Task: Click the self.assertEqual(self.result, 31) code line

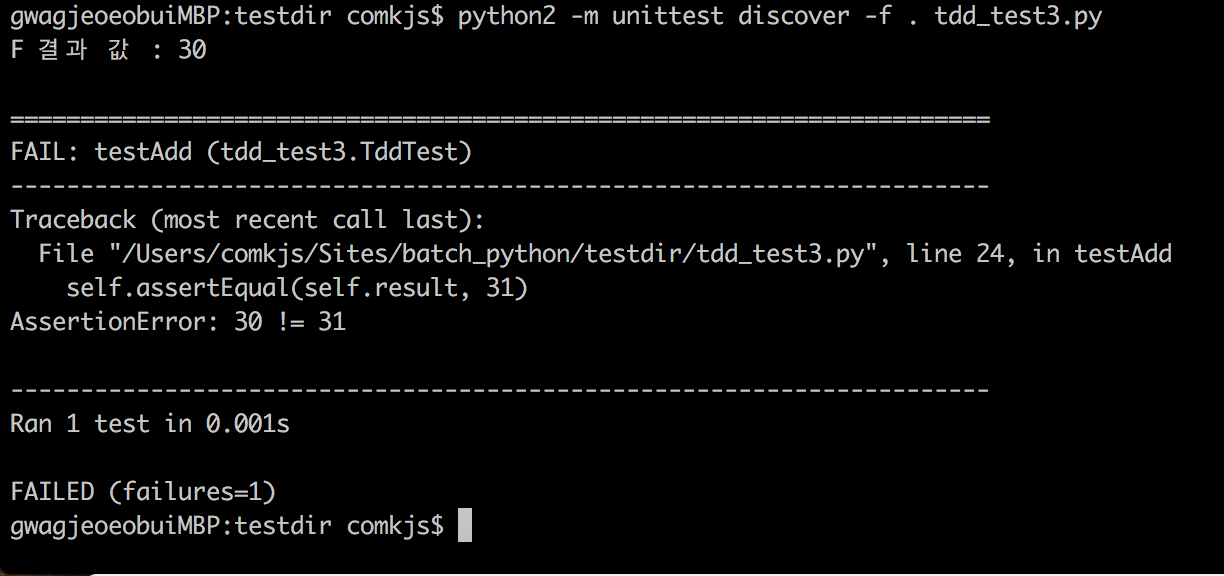Action: pos(297,288)
